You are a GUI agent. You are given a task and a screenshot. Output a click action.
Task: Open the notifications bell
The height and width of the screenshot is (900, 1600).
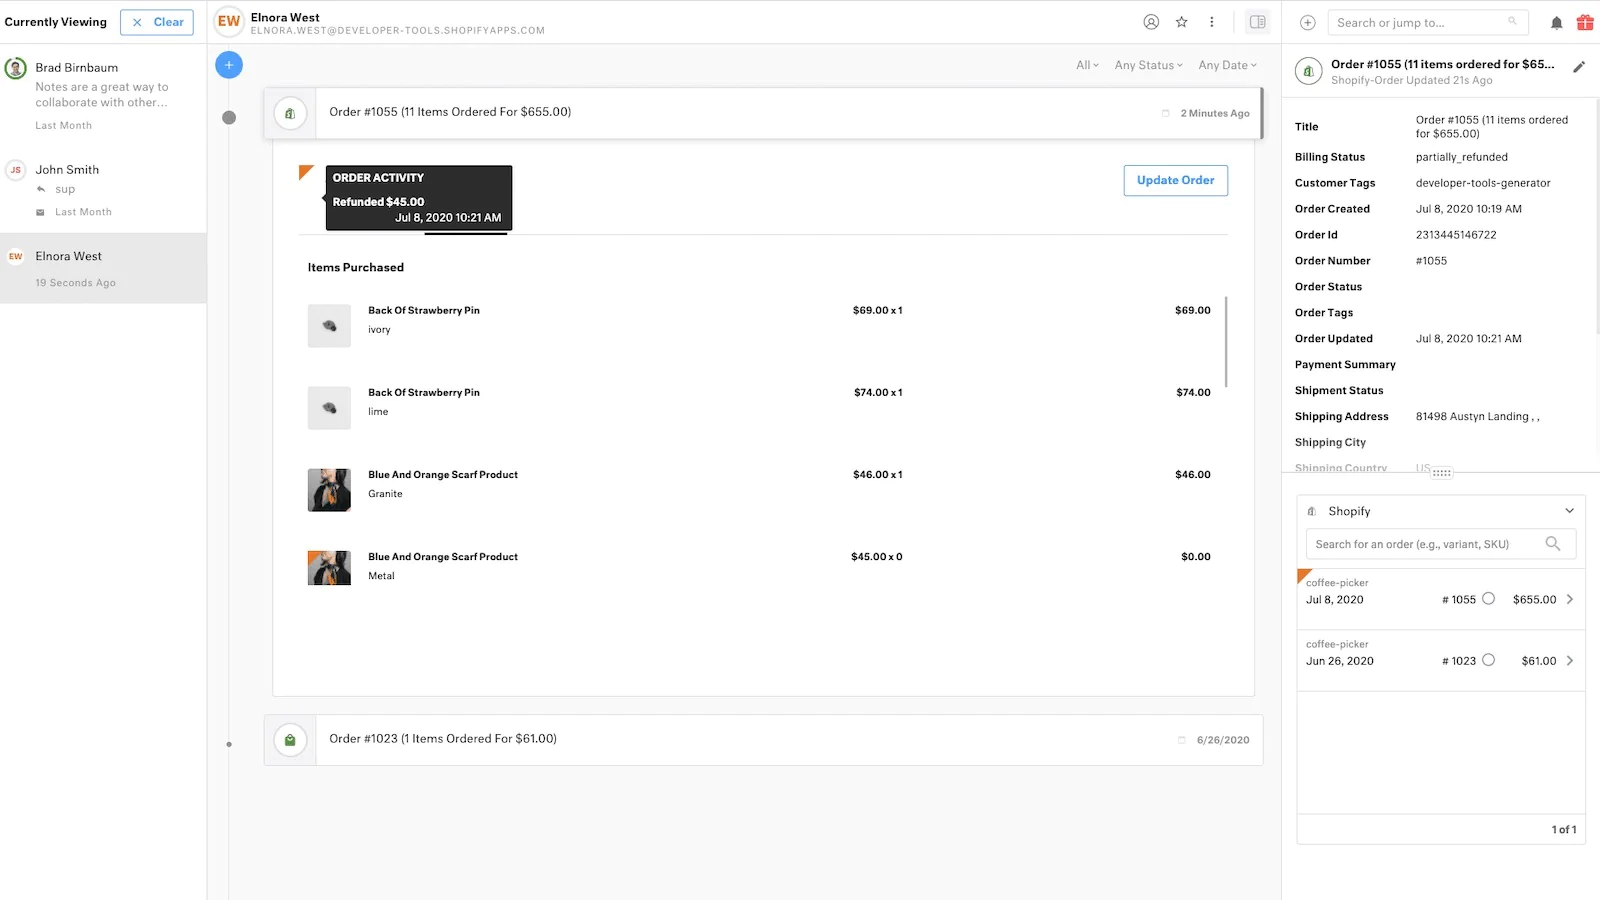pos(1556,23)
